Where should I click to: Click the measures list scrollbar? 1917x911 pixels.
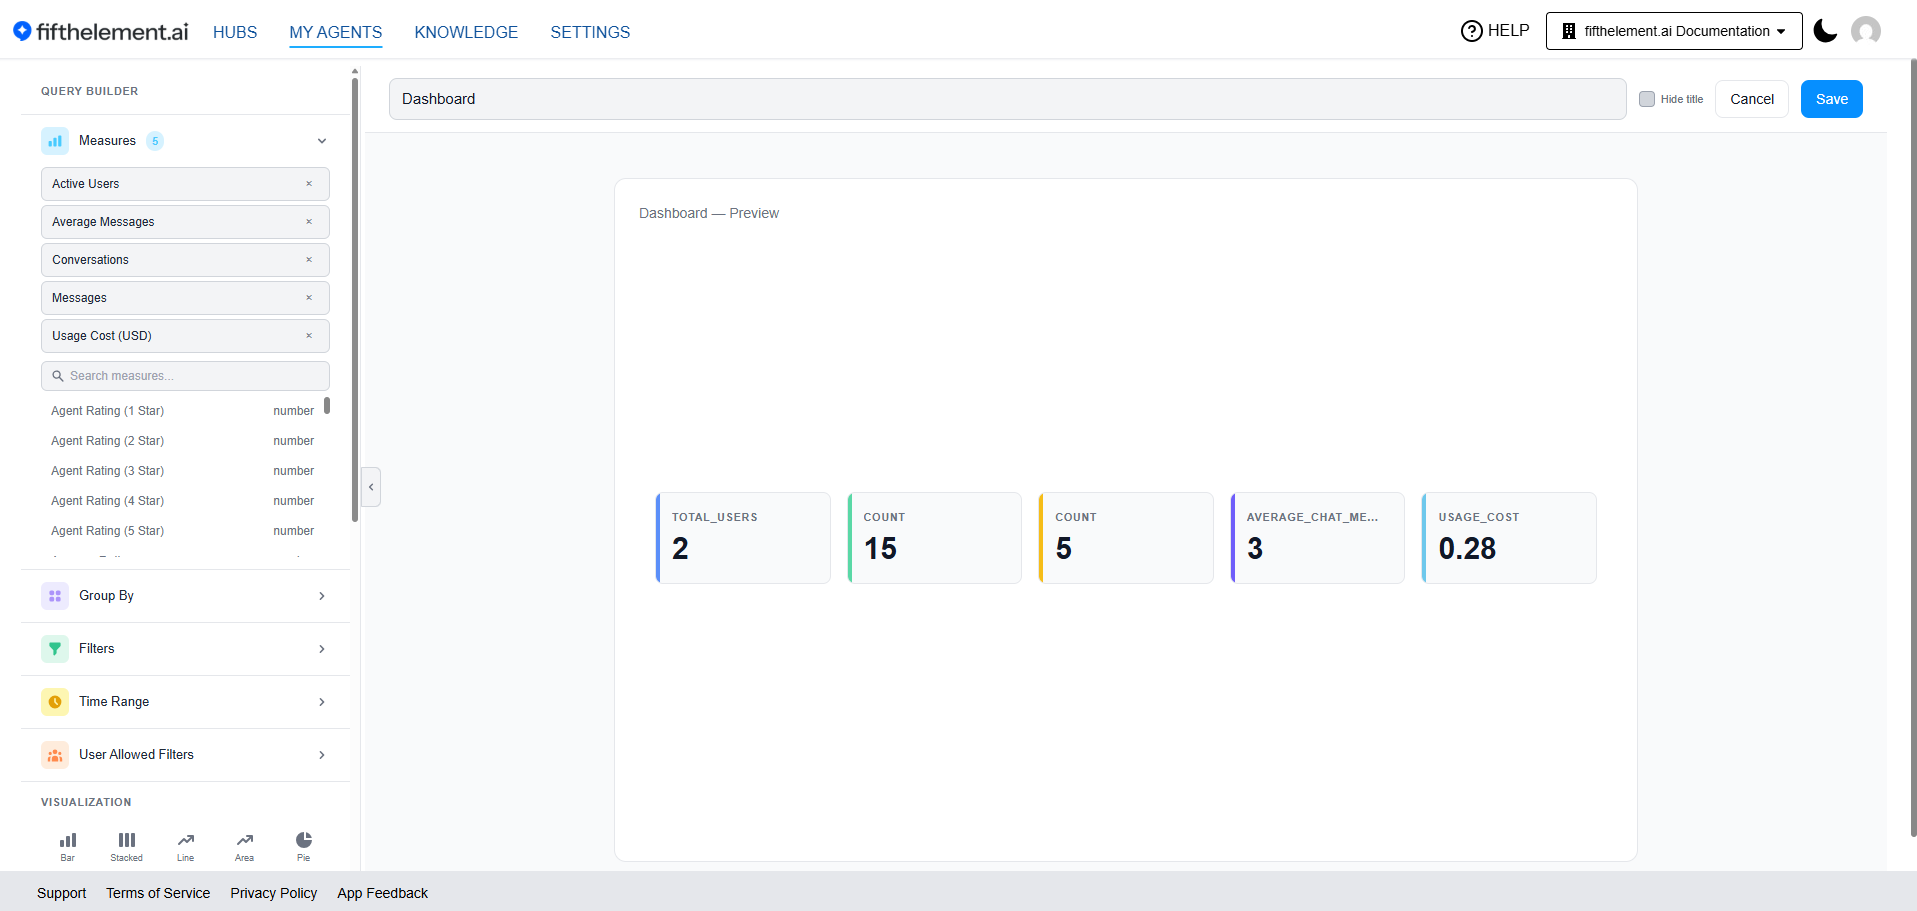coord(327,406)
